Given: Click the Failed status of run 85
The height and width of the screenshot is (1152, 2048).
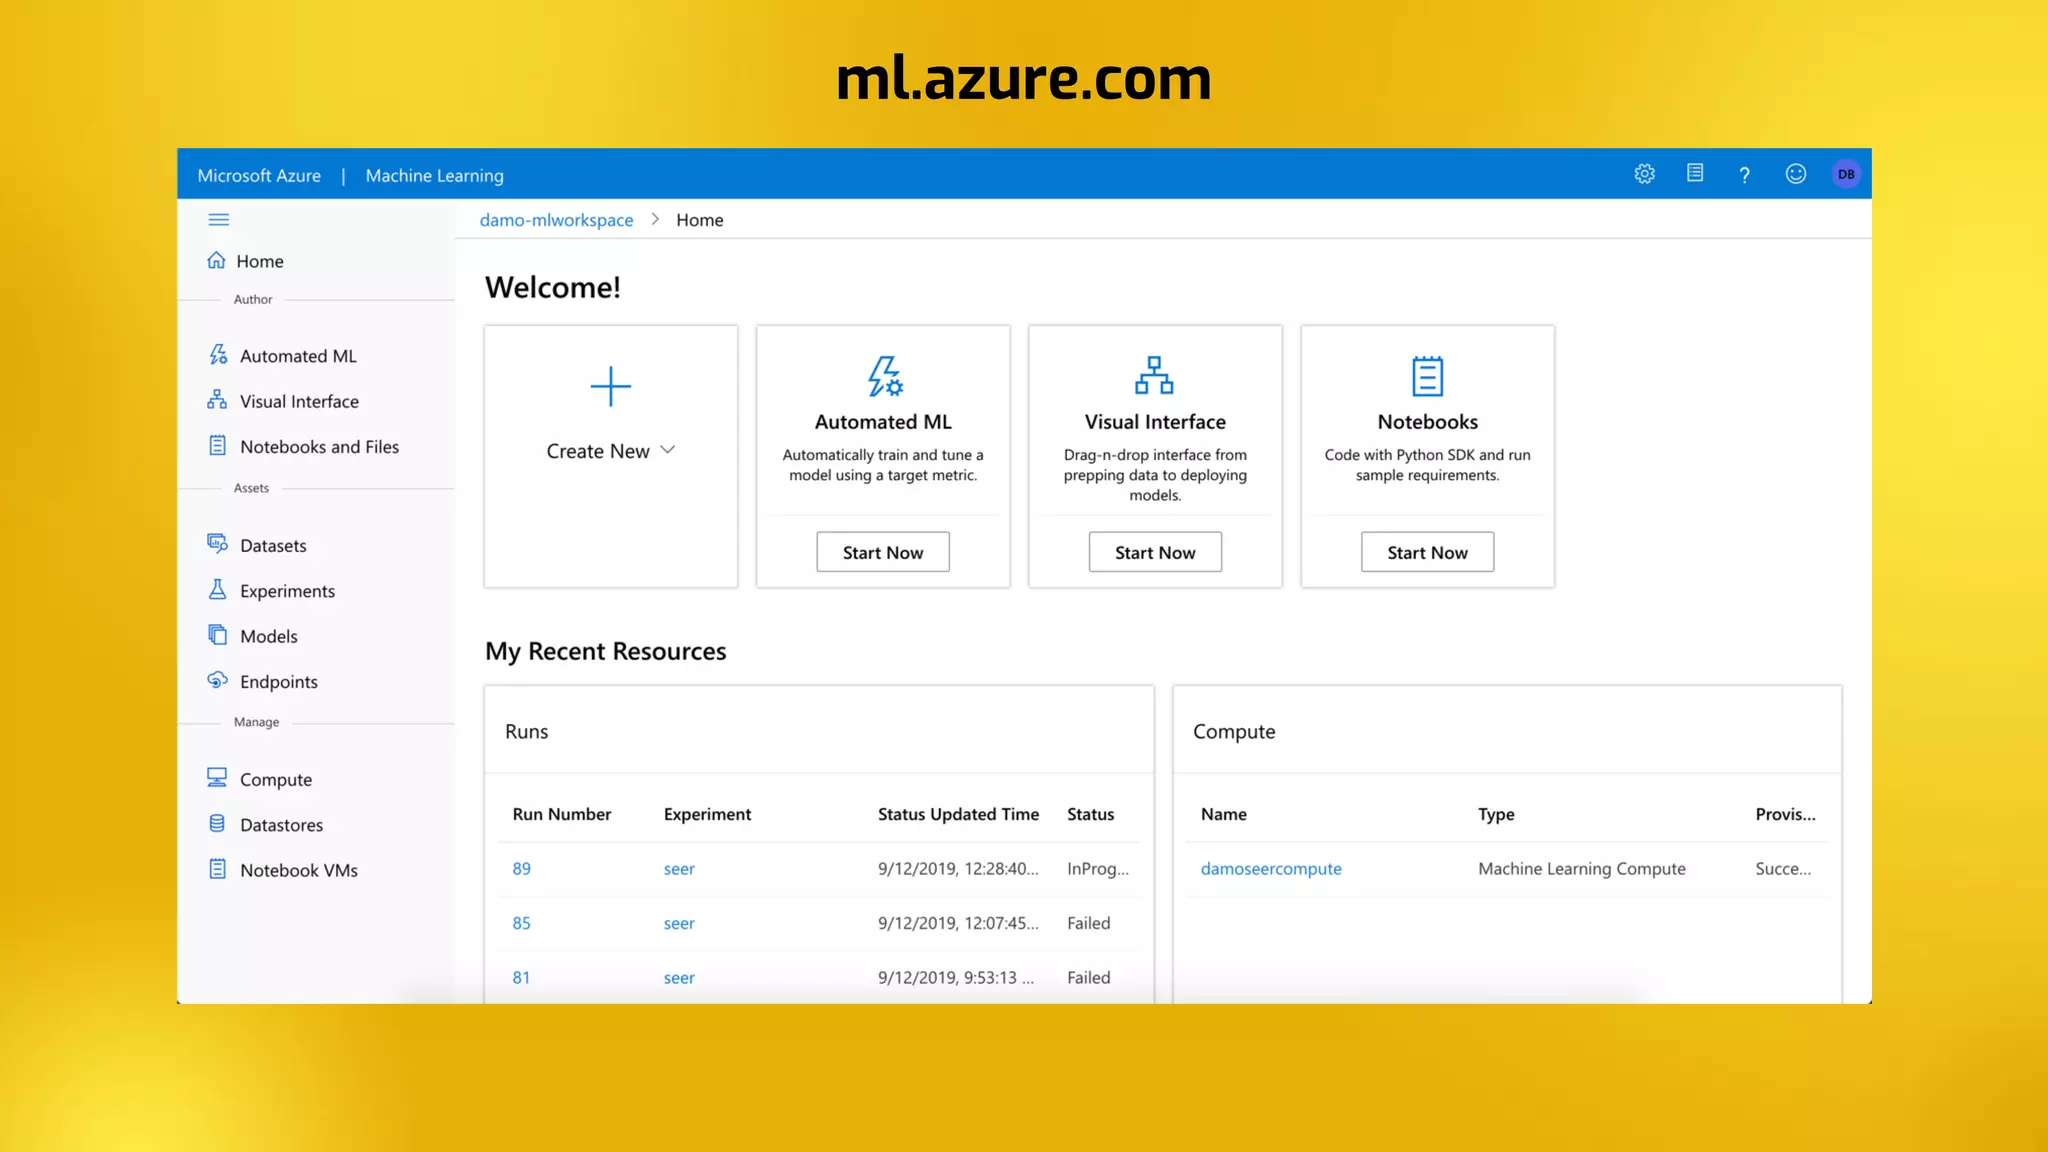Looking at the screenshot, I should (x=1088, y=923).
